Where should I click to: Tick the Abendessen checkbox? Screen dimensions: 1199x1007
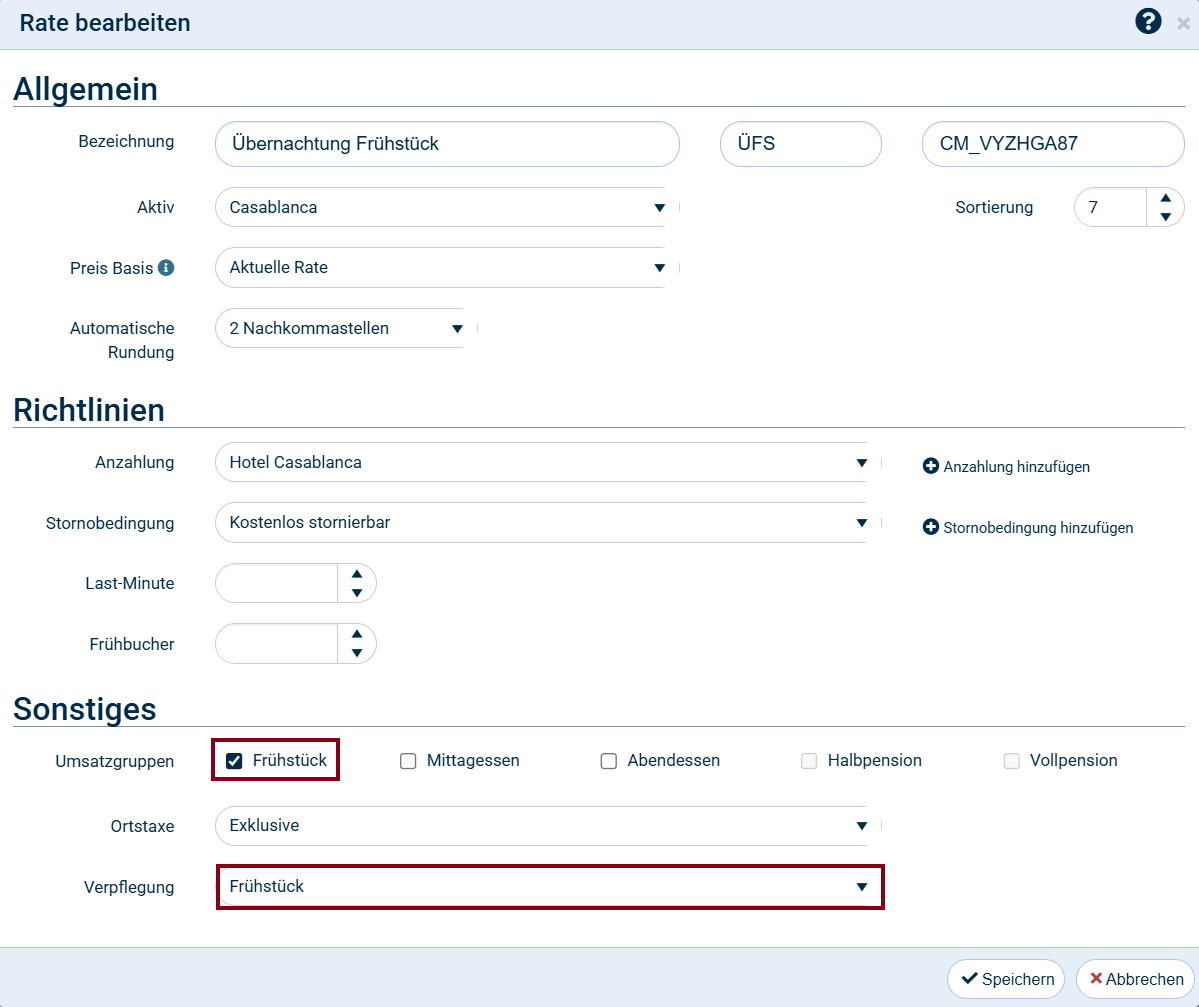(608, 761)
